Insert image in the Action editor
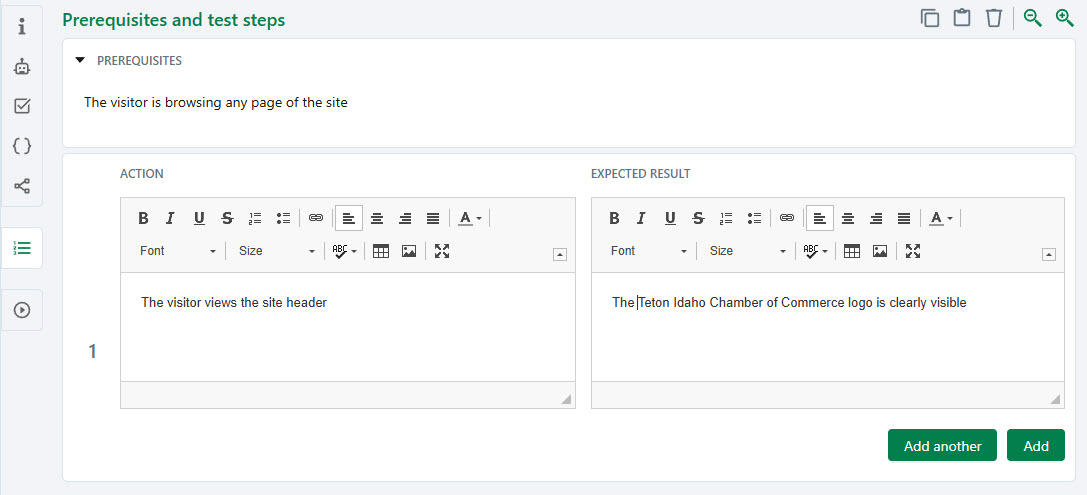The image size is (1087, 495). click(409, 251)
